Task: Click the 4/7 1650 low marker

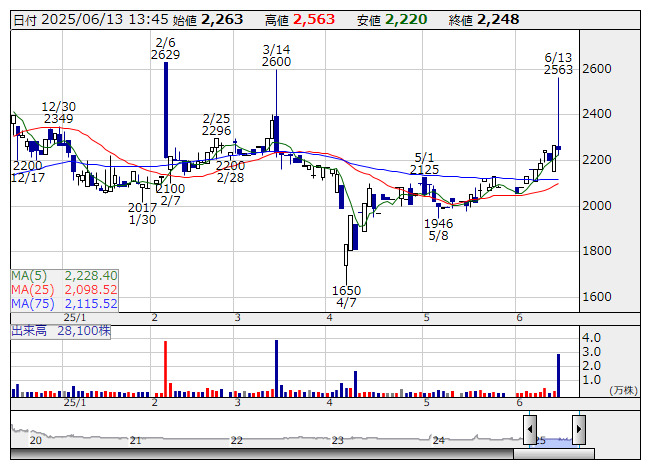Action: click(x=346, y=297)
